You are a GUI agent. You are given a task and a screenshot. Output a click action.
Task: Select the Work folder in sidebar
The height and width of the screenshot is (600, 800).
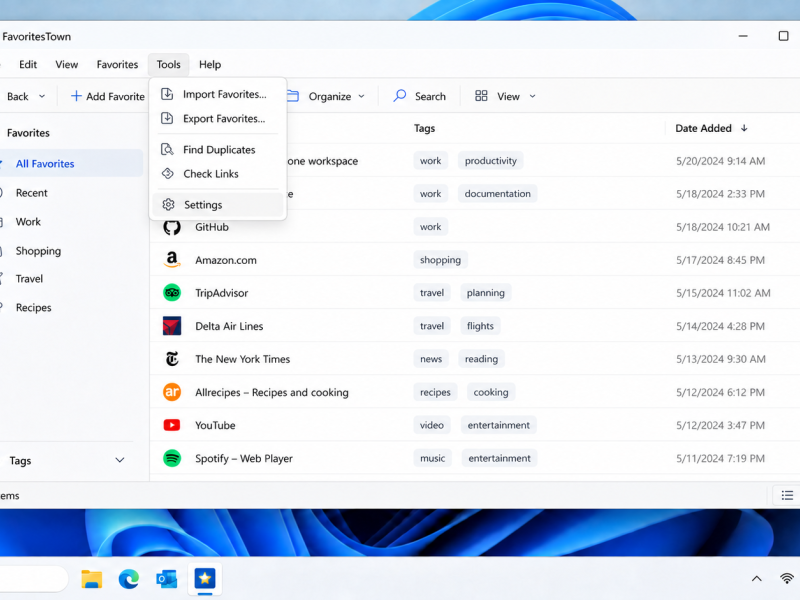[28, 222]
